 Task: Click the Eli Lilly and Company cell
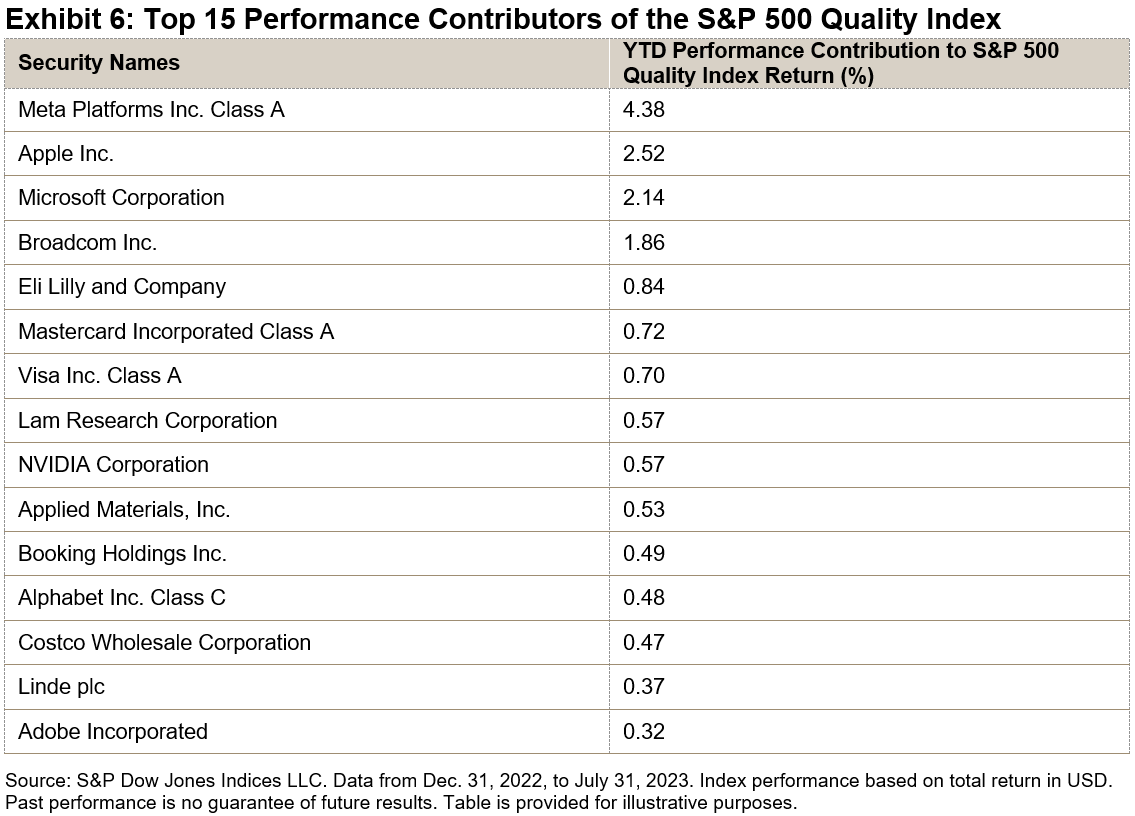coord(122,287)
